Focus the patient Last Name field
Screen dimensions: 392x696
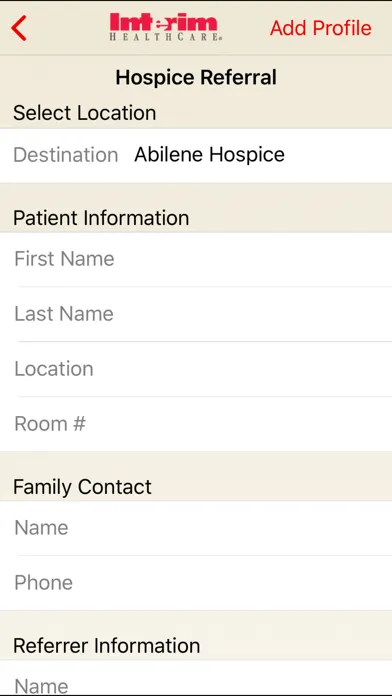click(x=196, y=314)
